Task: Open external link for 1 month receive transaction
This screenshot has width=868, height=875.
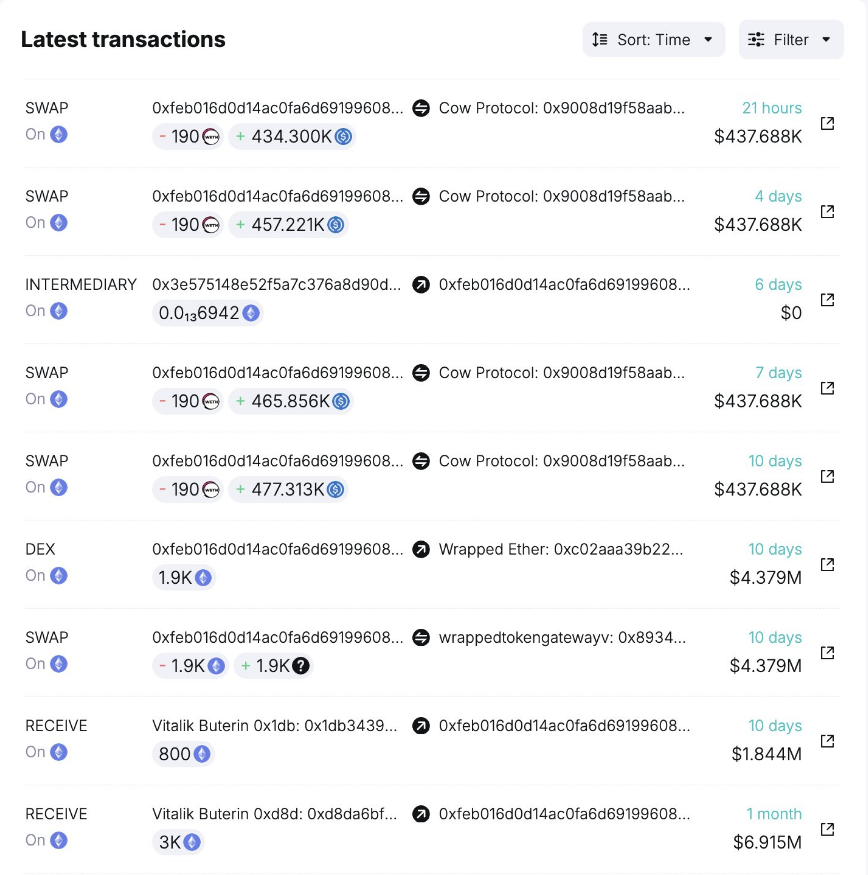Action: click(x=827, y=829)
